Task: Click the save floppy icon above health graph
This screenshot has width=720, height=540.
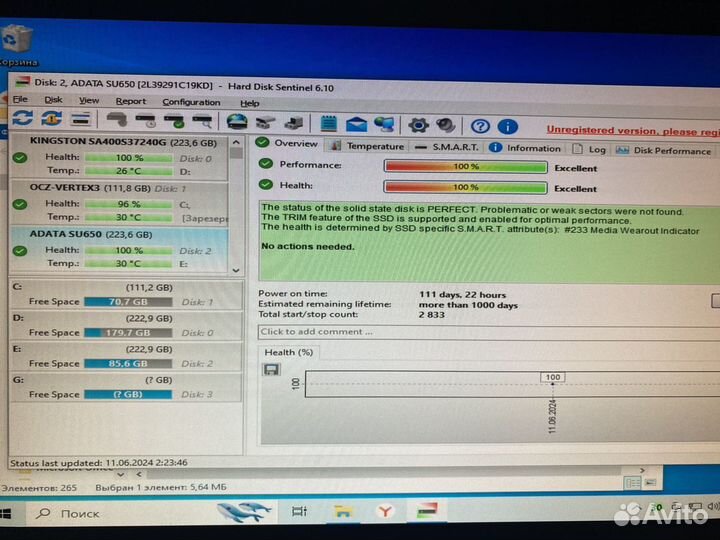Action: coord(271,370)
